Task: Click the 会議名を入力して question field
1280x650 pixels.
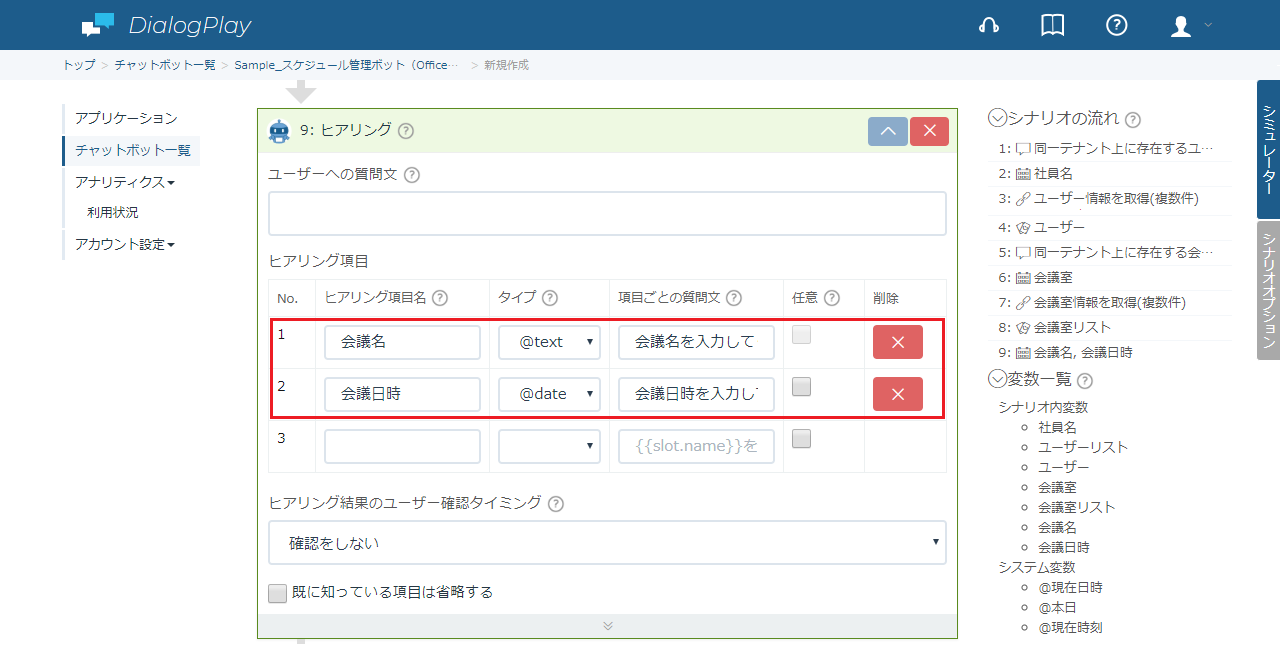Action: pyautogui.click(x=696, y=342)
